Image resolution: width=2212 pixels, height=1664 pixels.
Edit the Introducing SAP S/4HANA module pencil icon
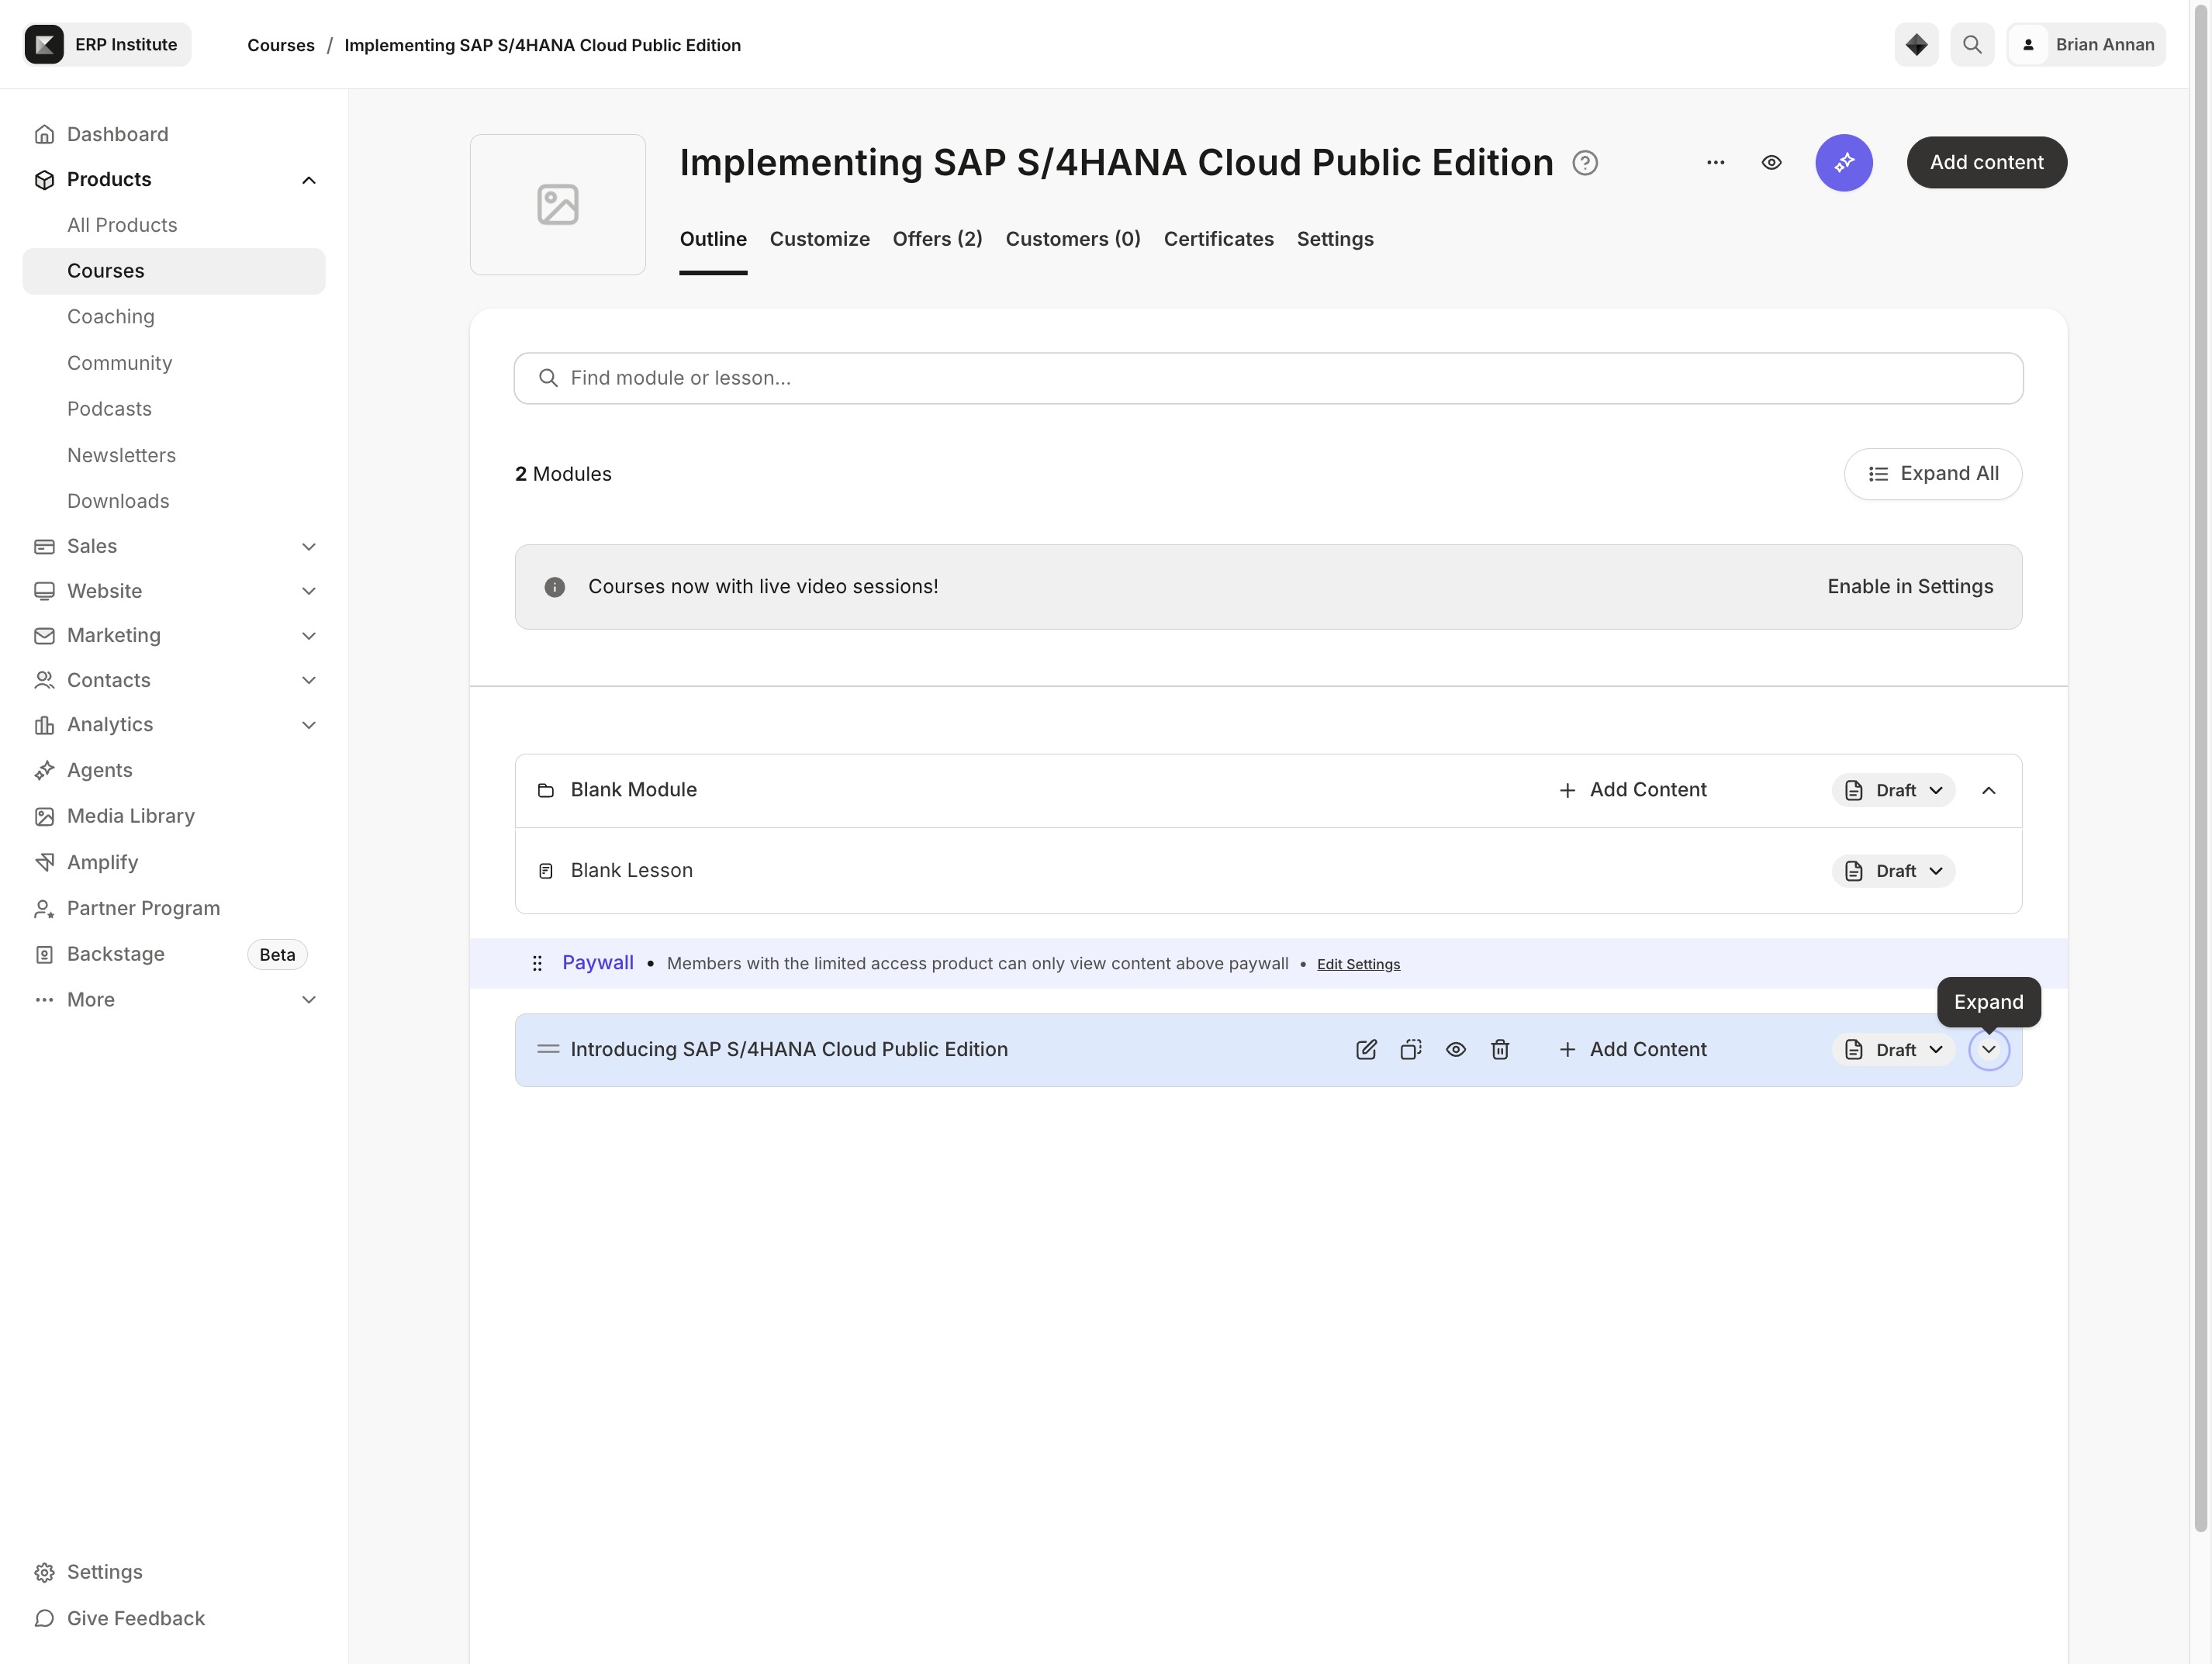point(1366,1049)
